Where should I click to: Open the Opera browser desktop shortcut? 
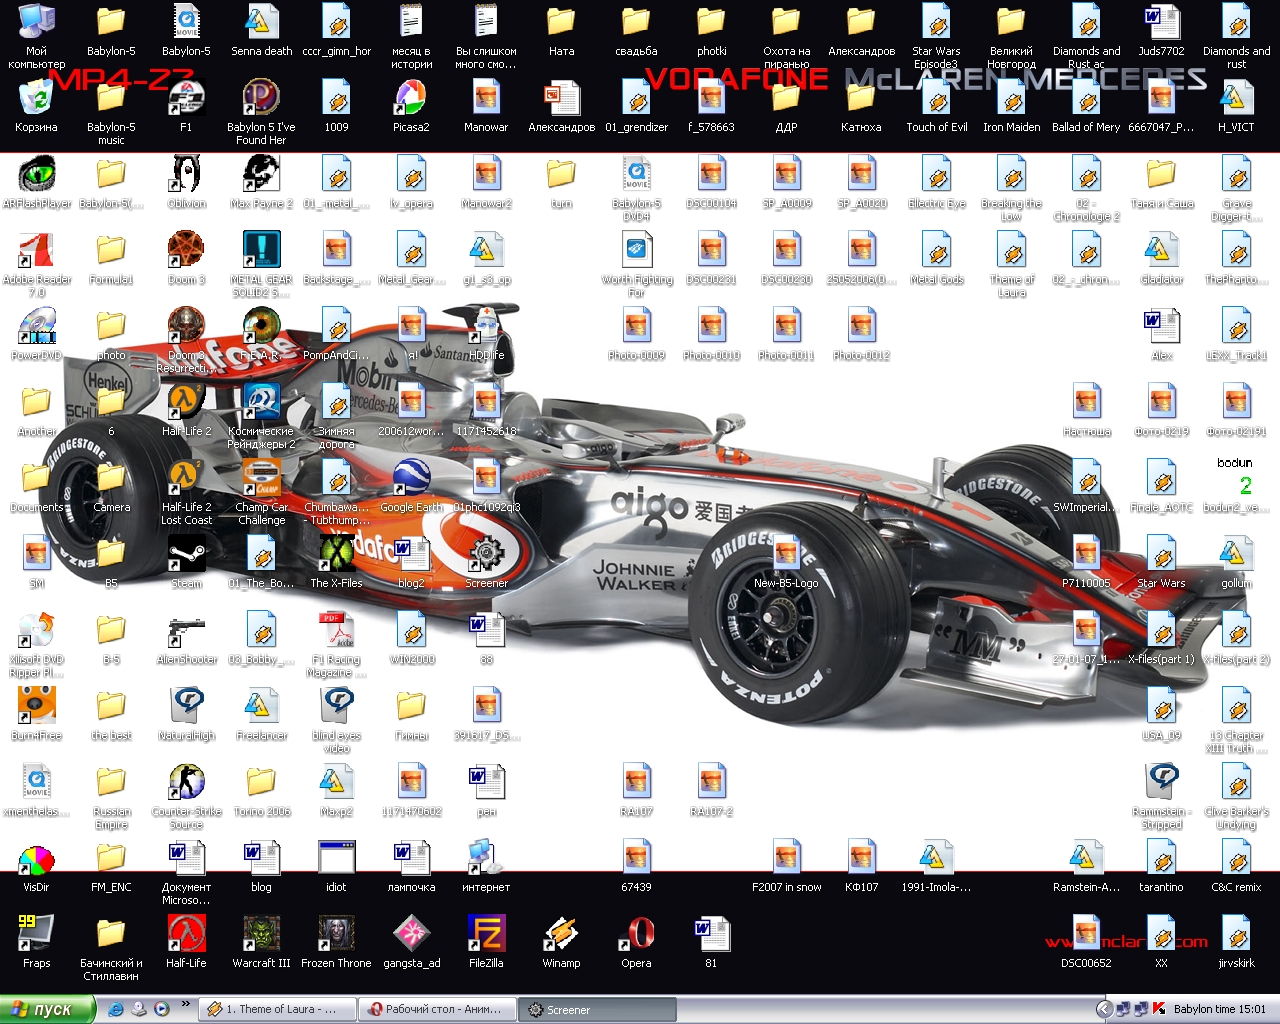coord(636,942)
